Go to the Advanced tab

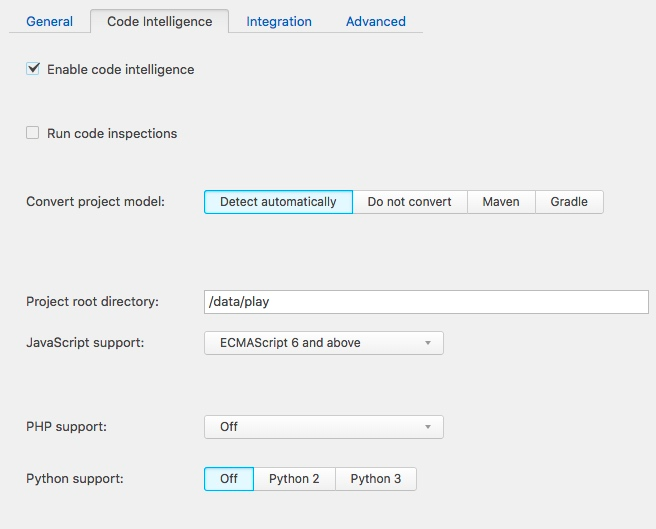375,21
